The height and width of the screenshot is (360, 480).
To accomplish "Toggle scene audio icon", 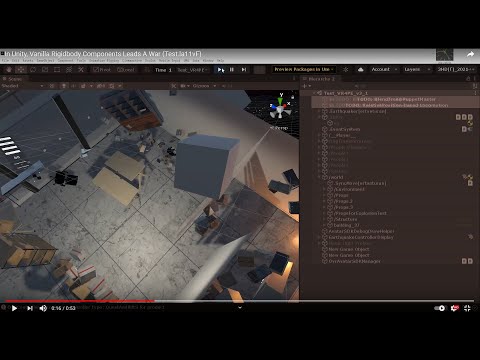I will click(73, 86).
